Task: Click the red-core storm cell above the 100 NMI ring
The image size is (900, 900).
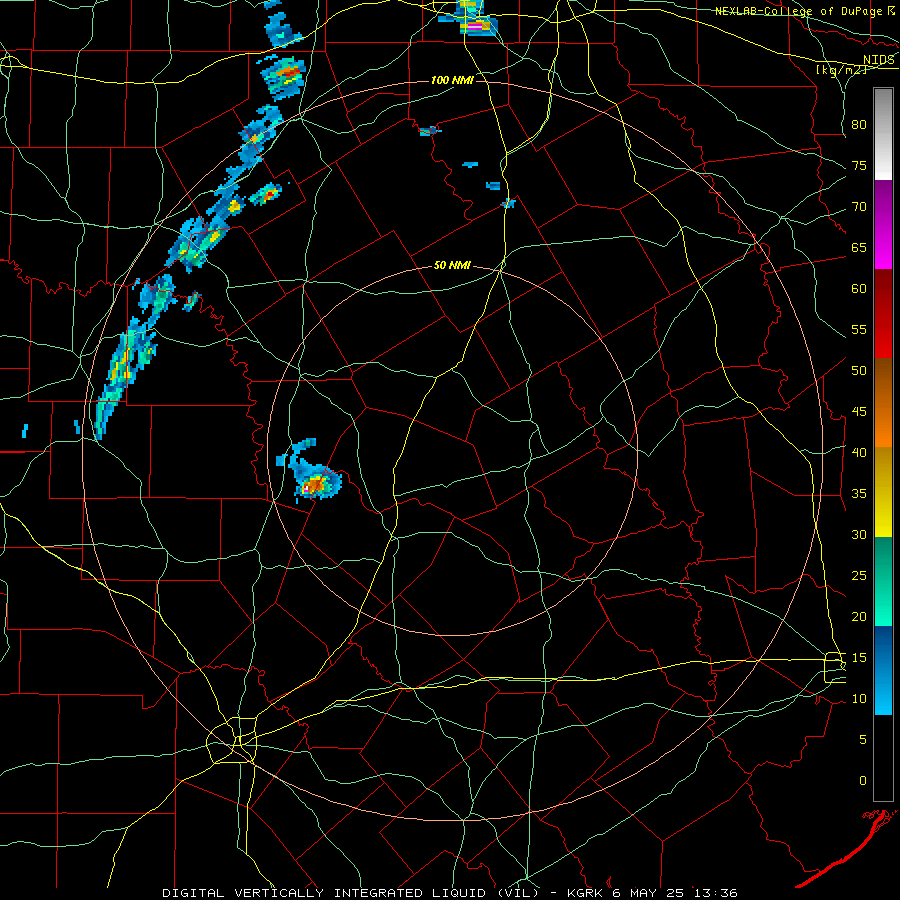Action: coord(284,77)
